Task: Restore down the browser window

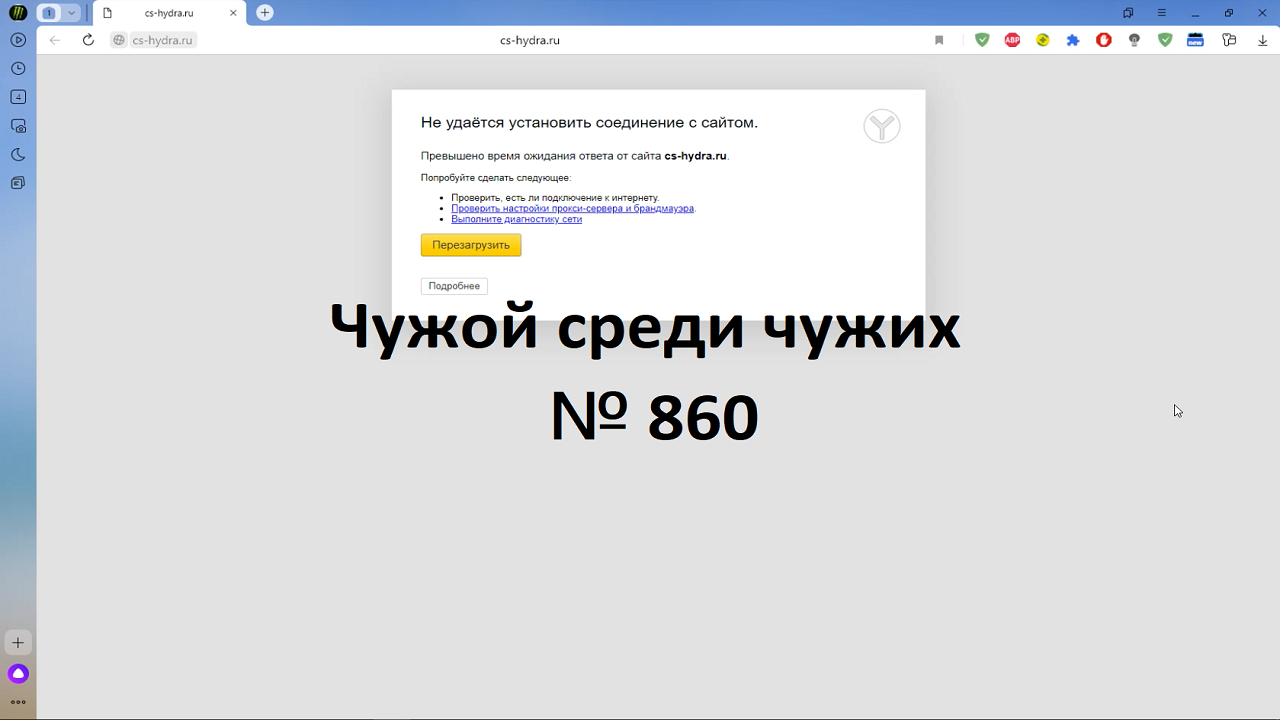Action: (x=1229, y=13)
